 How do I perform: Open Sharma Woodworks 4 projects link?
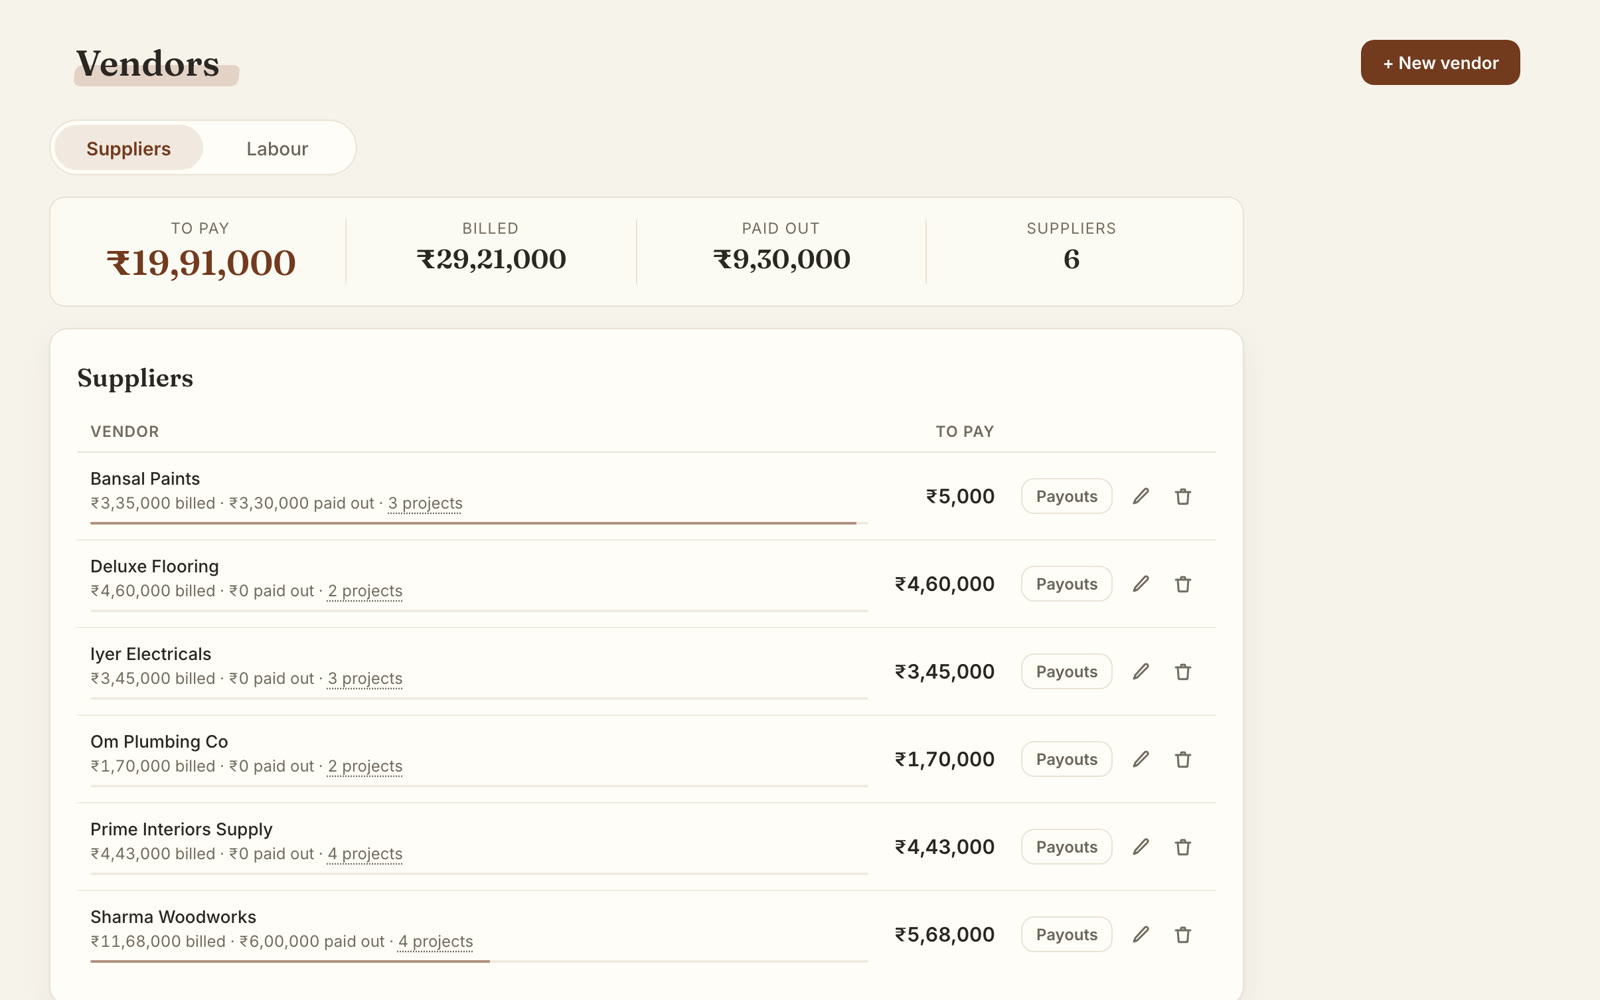(435, 942)
